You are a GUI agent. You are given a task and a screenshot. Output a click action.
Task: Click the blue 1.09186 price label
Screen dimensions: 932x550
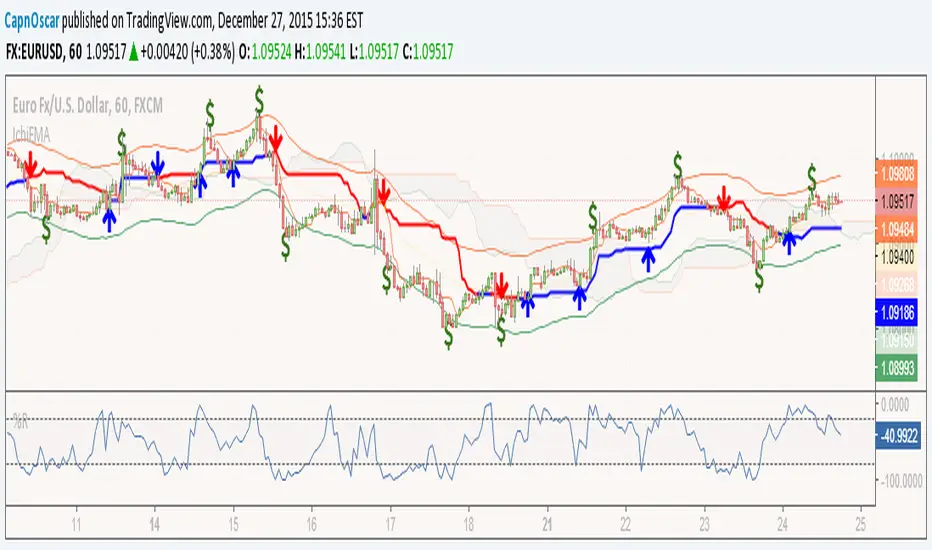(x=896, y=312)
